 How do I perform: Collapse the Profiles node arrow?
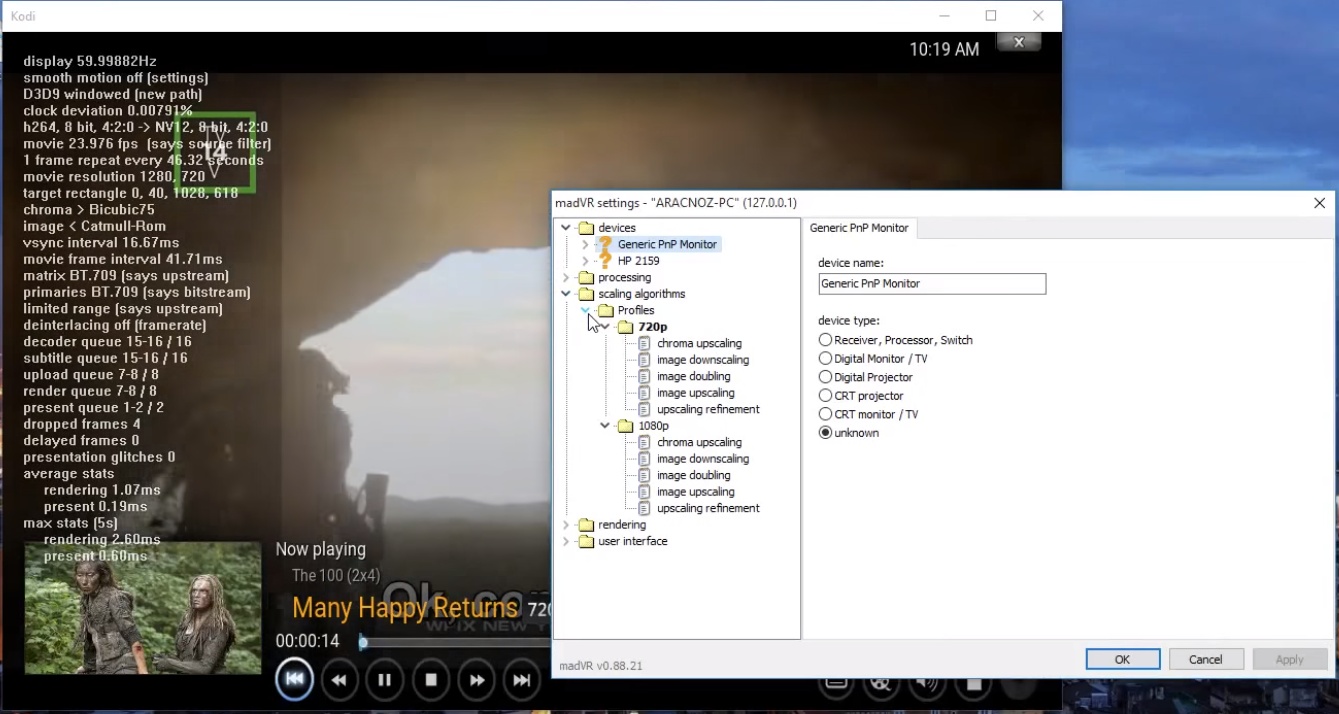click(586, 310)
